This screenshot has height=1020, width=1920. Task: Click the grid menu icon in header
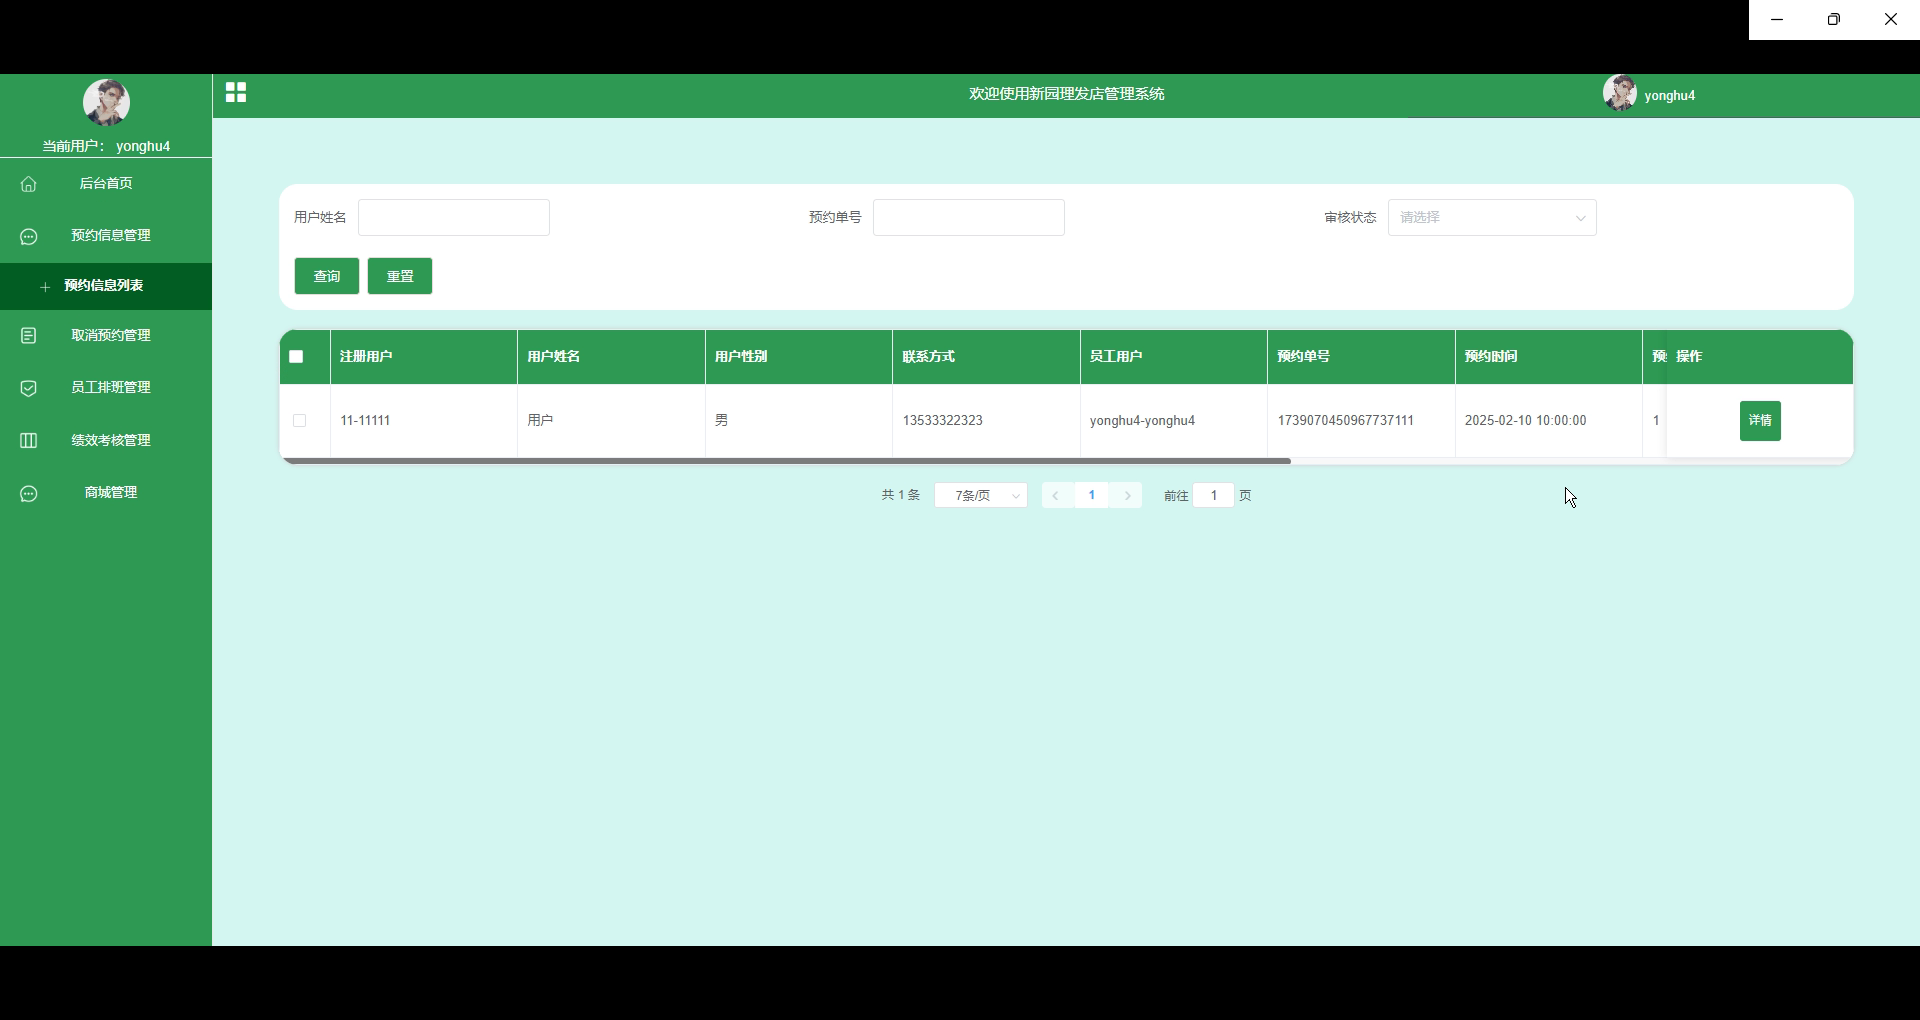[x=236, y=93]
